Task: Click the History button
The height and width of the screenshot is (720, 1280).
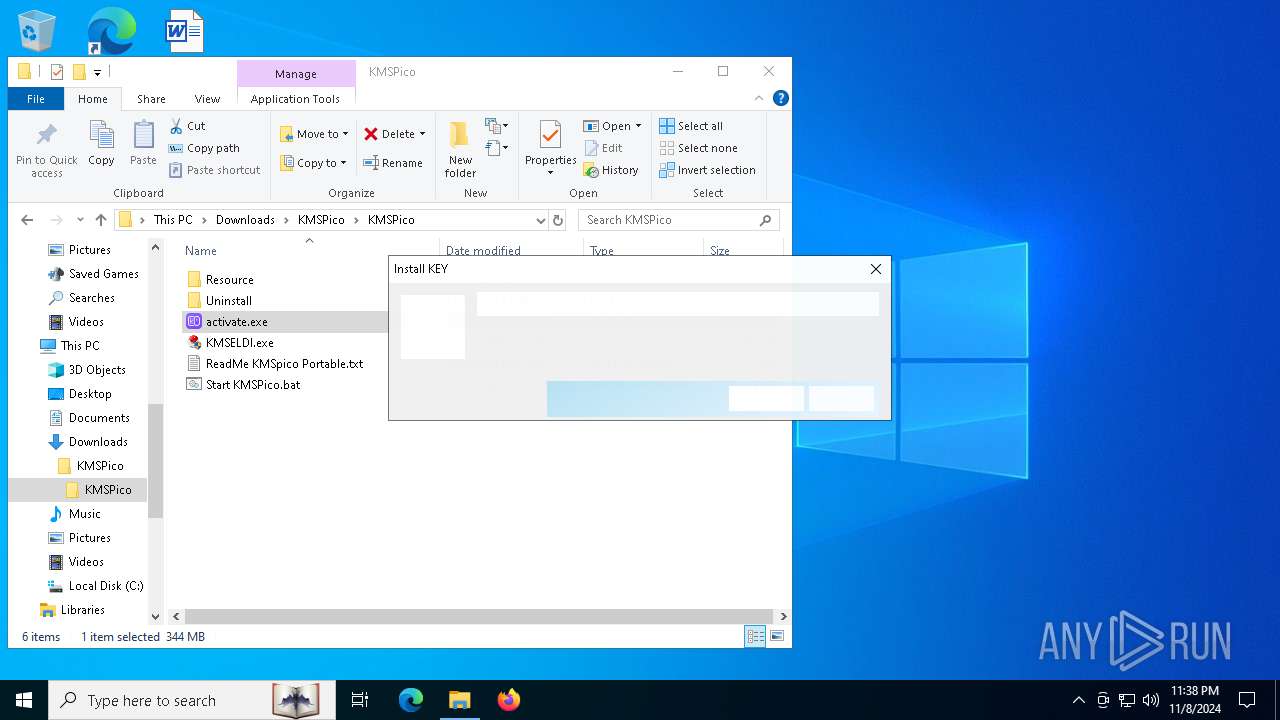Action: [x=611, y=170]
